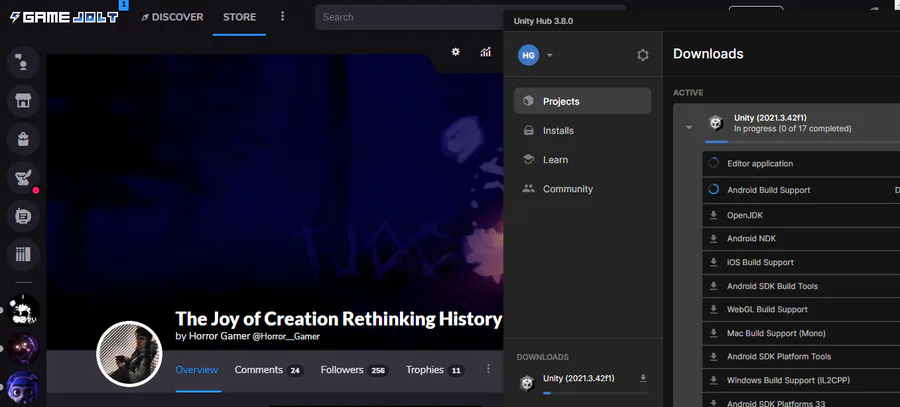Select the OpenJDK row text
Image resolution: width=900 pixels, height=407 pixels.
[745, 215]
